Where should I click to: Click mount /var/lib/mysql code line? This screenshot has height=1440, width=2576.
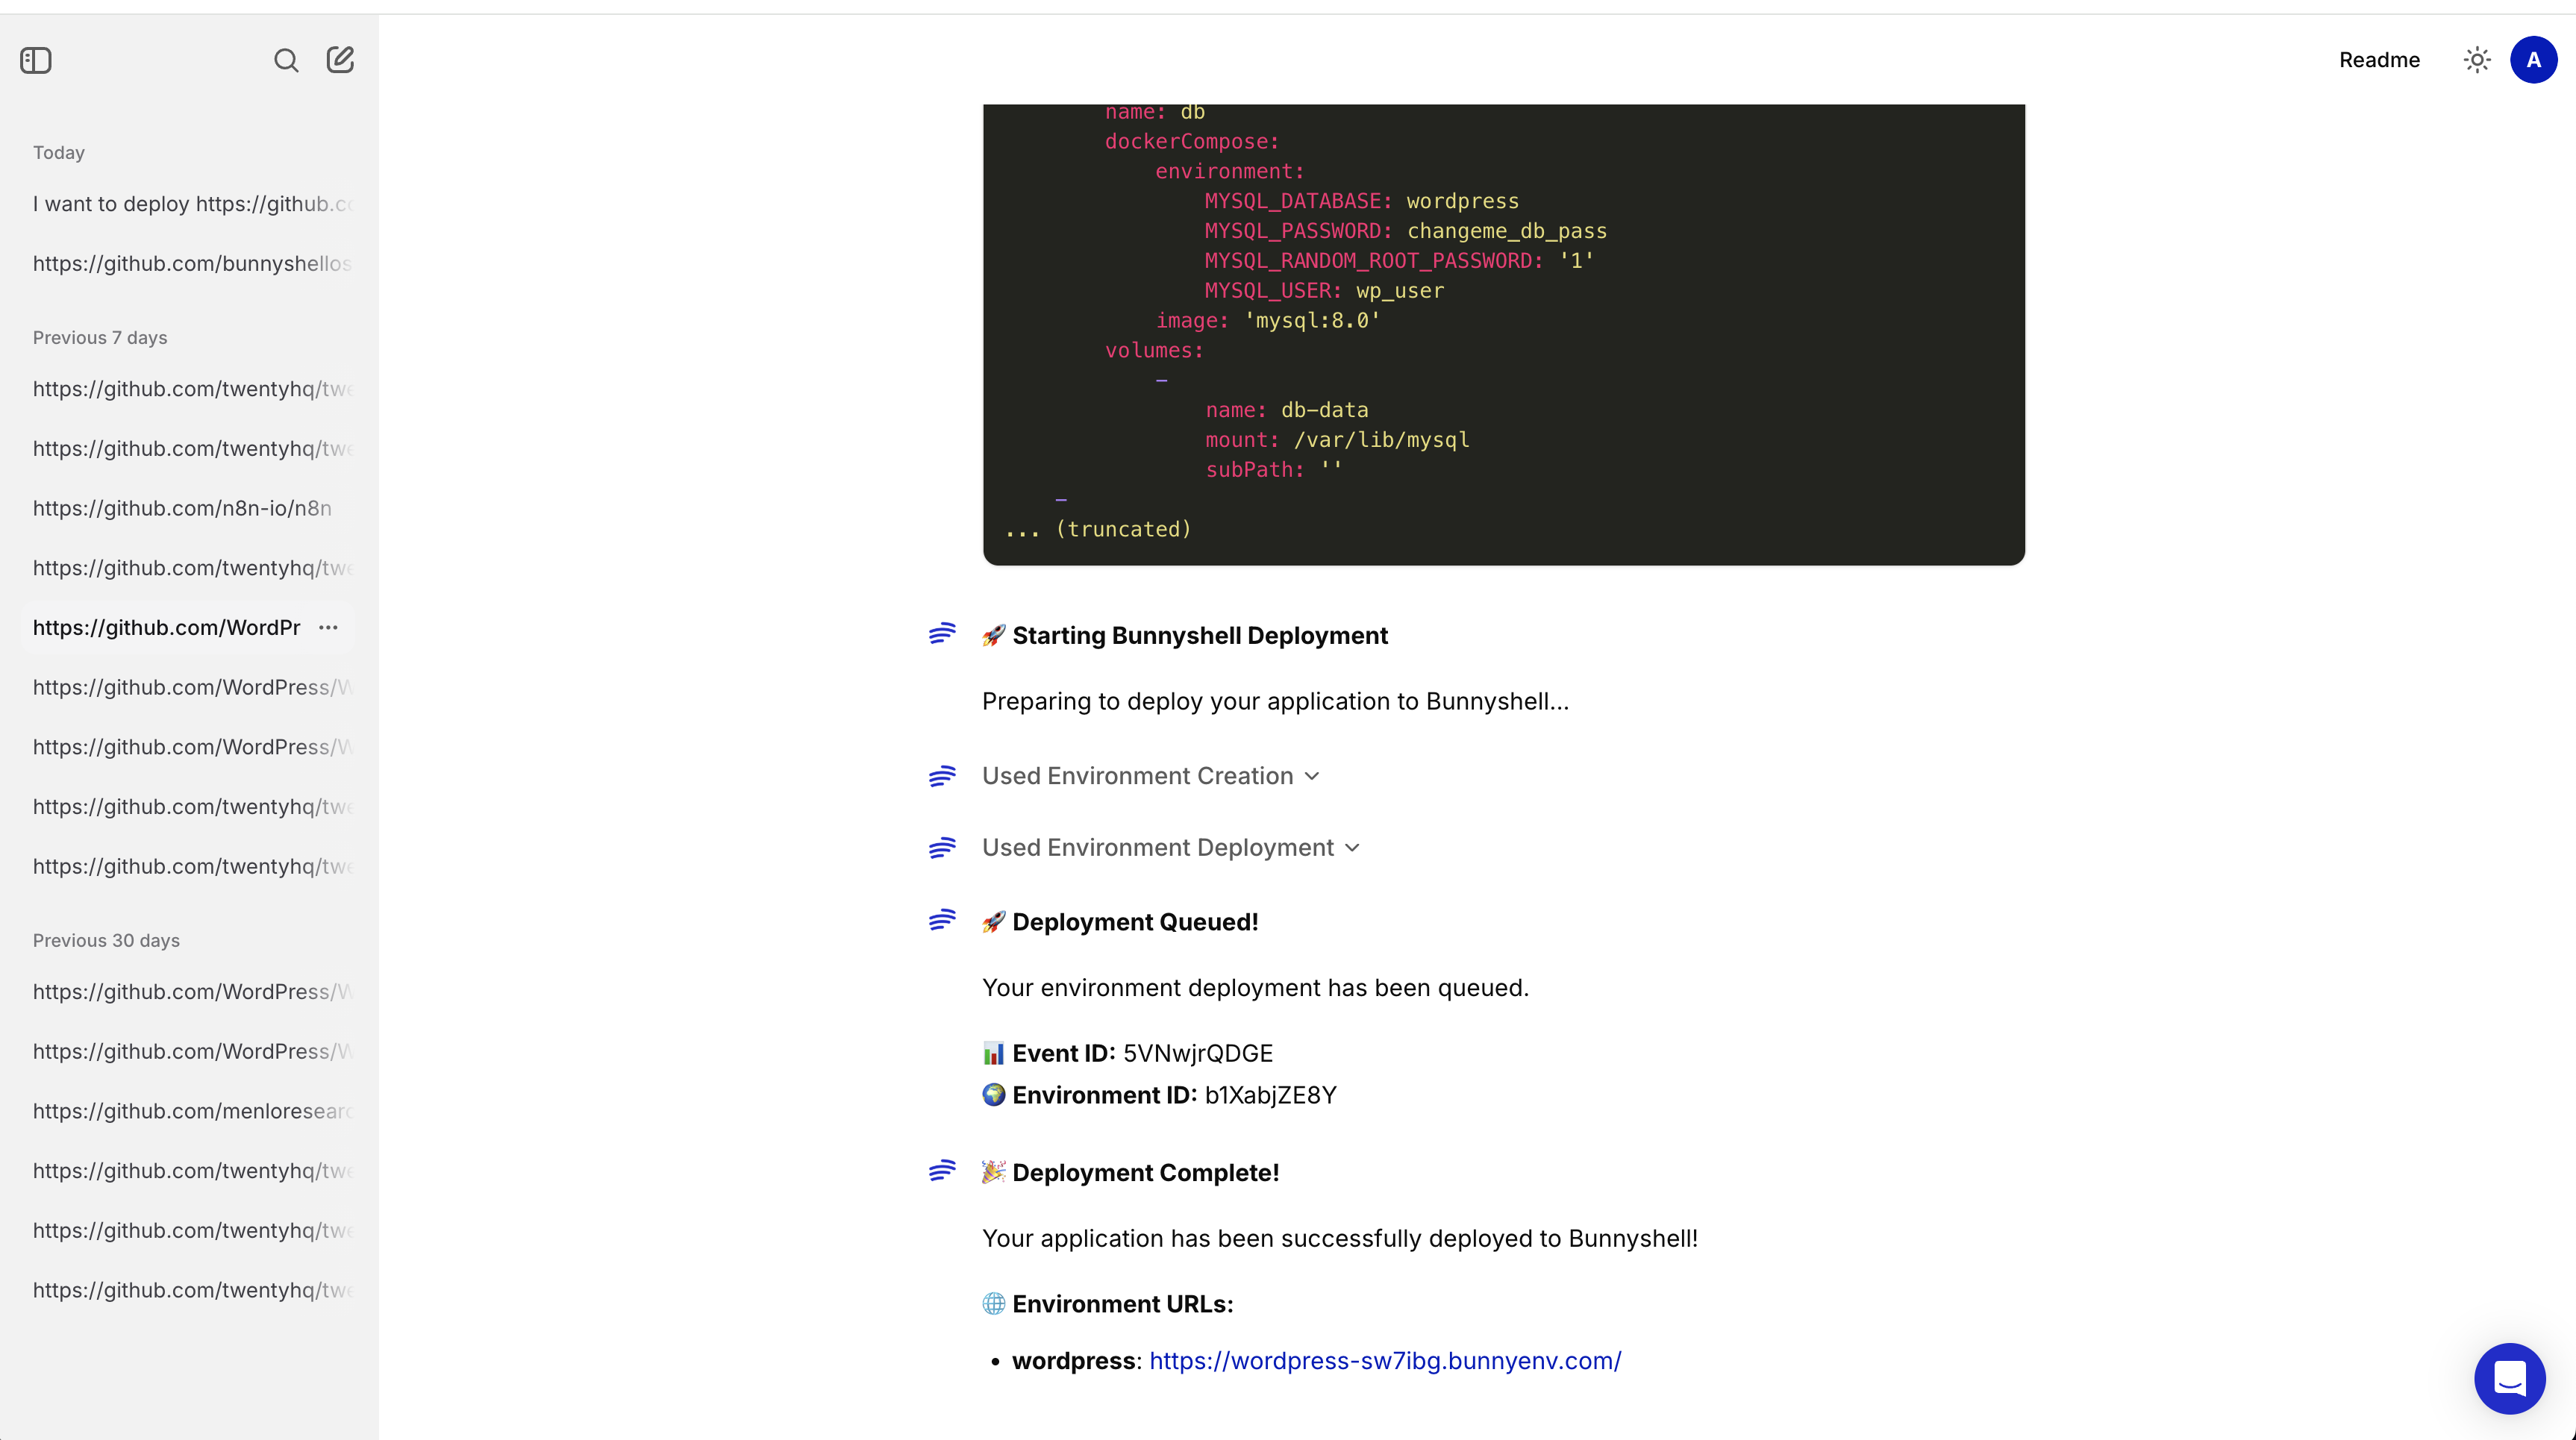[x=1337, y=440]
